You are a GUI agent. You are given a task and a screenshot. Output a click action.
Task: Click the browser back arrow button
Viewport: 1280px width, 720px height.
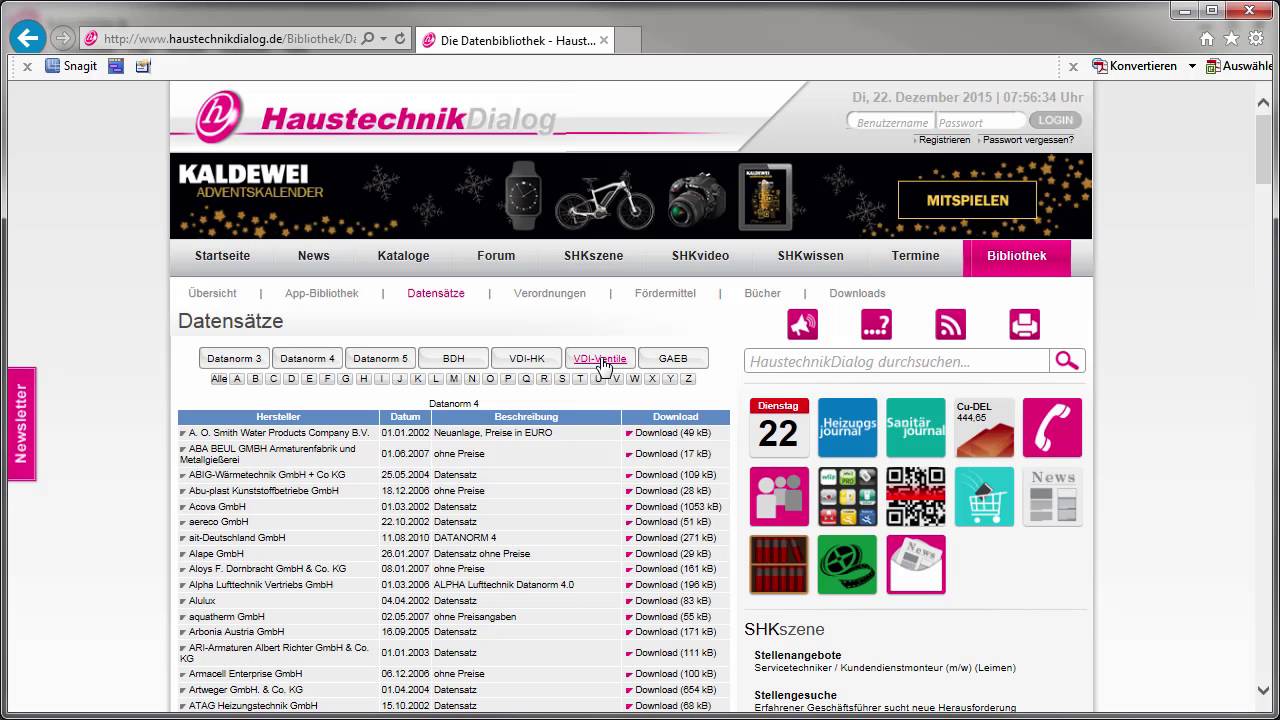click(x=28, y=39)
